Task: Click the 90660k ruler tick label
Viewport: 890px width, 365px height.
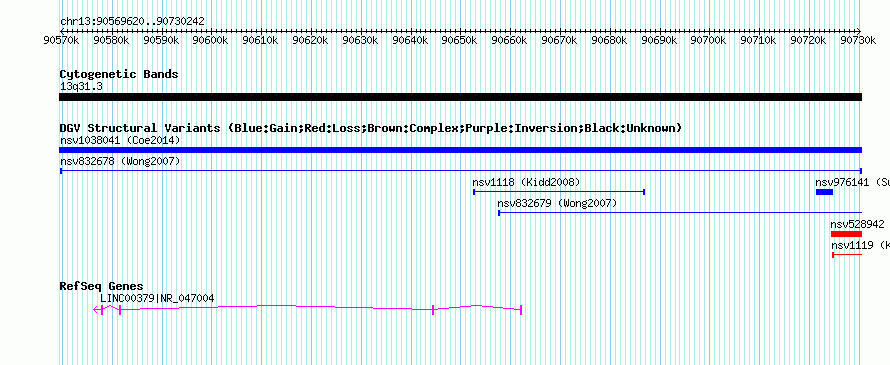Action: click(510, 40)
